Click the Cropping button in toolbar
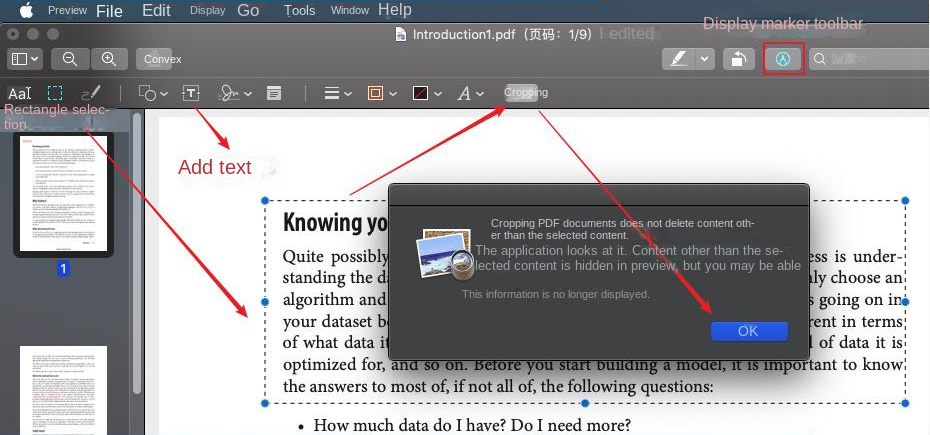 (x=526, y=93)
